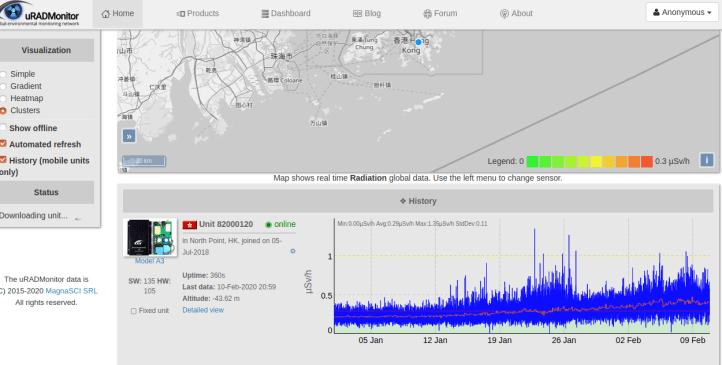Click the Altitude -43.62 m text
Screen dimensions: 722x365
pyautogui.click(x=211, y=298)
